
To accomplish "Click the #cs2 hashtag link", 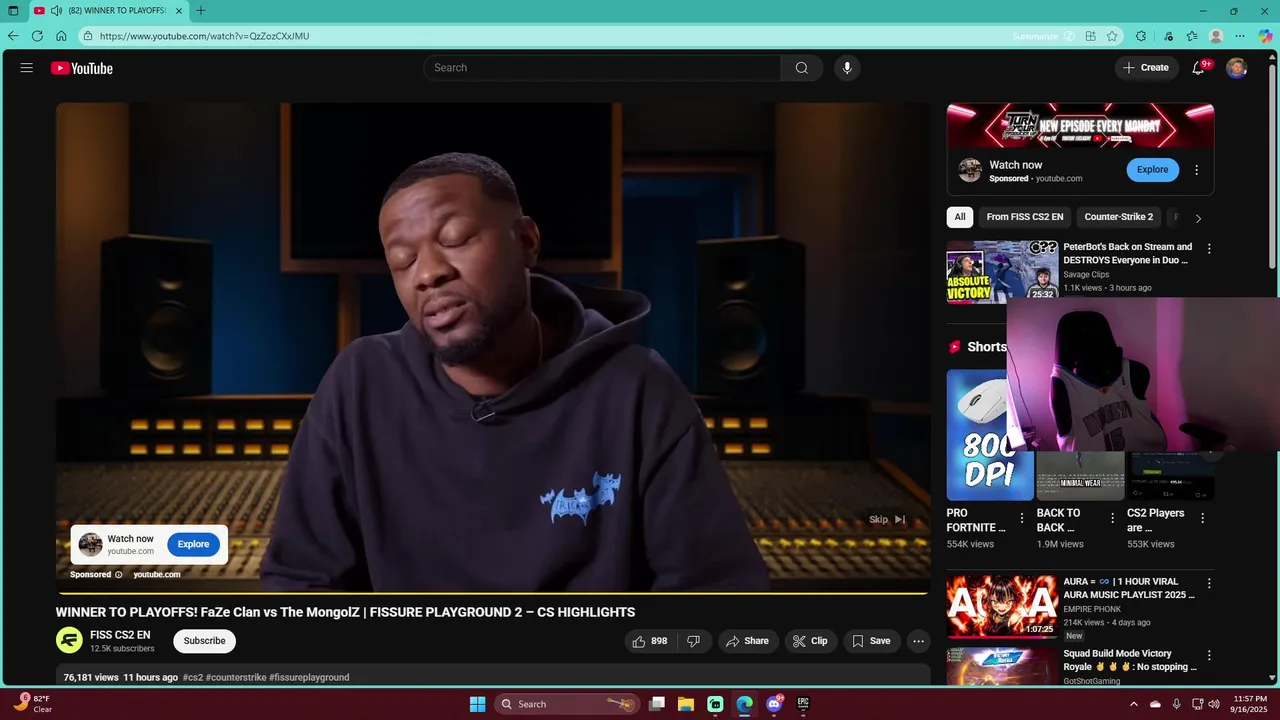I will point(193,678).
